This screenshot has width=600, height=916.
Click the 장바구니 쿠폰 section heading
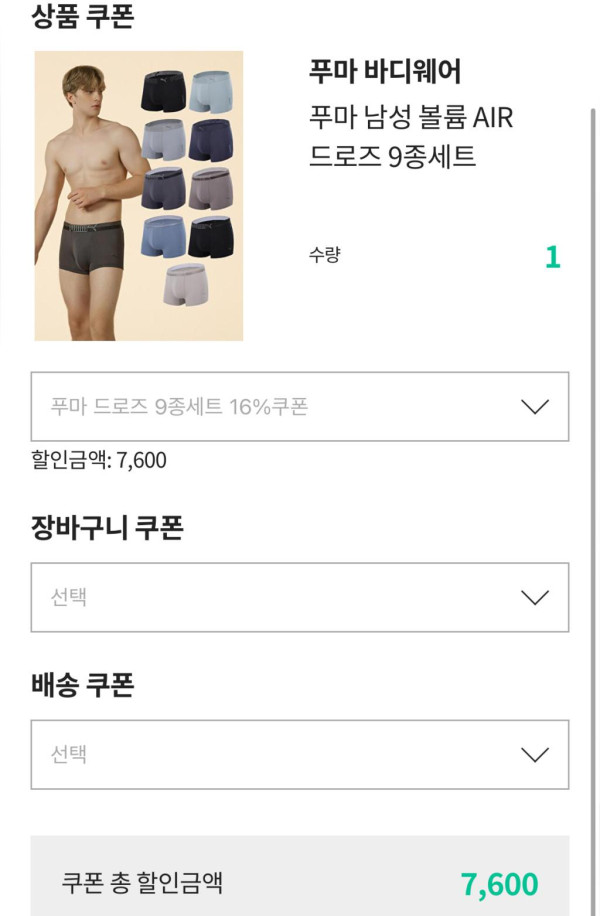pyautogui.click(x=107, y=527)
